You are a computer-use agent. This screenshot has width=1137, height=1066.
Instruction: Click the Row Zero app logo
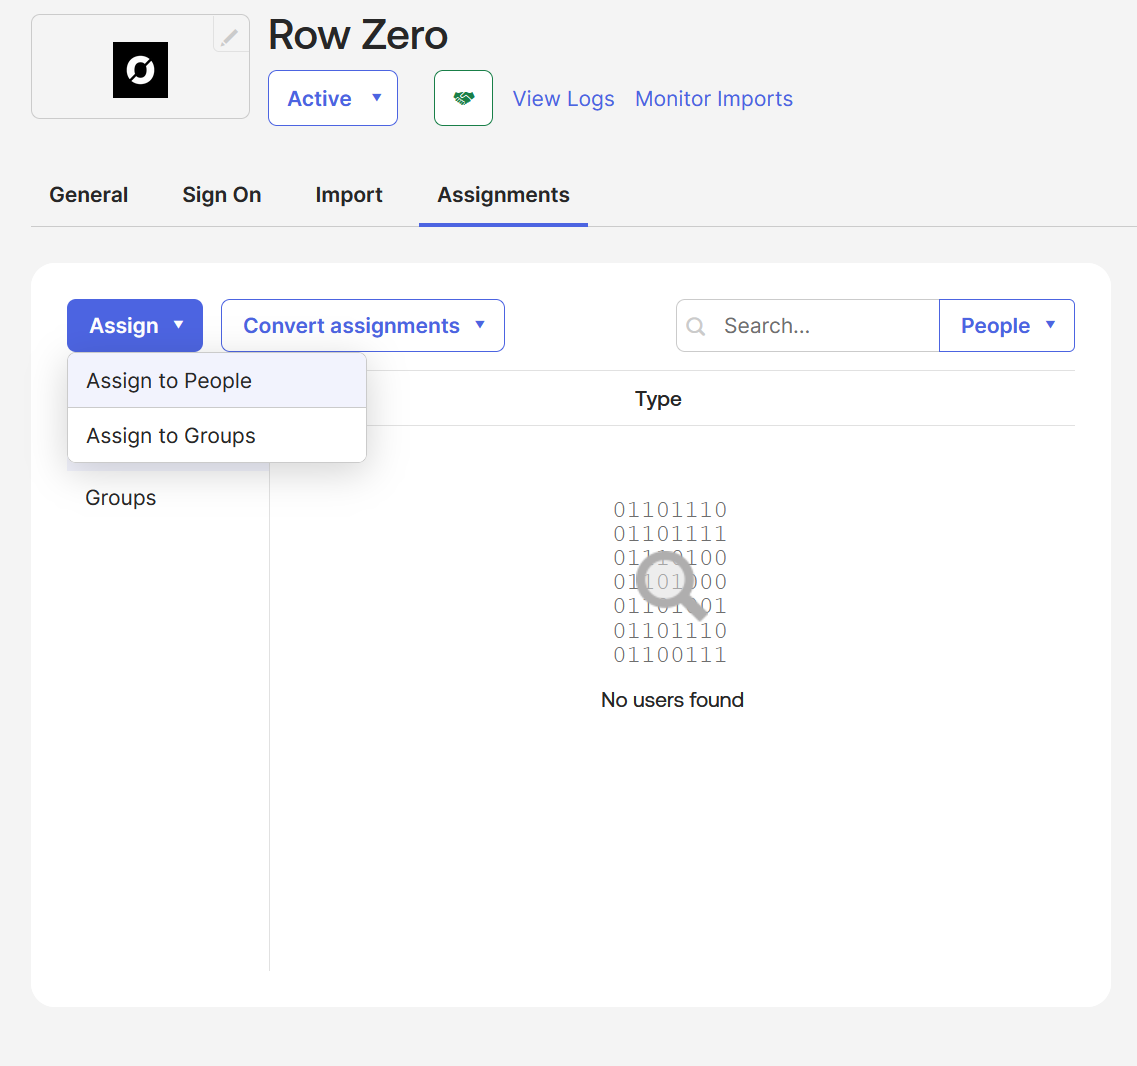click(140, 70)
